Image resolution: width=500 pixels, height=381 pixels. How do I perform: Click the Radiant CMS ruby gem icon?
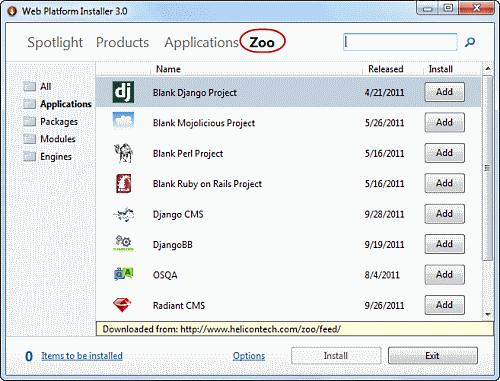tap(122, 305)
